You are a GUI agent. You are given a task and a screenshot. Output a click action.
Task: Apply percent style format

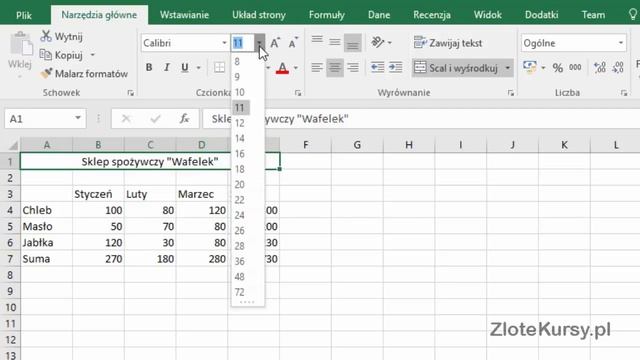(x=558, y=68)
